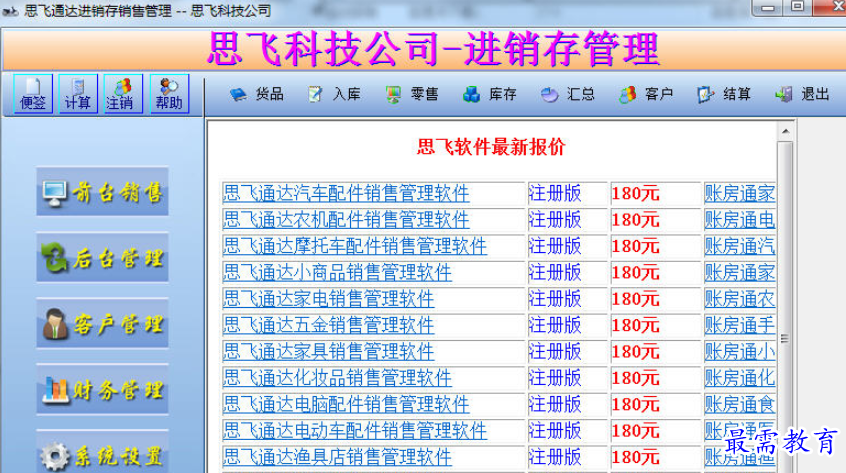Click the 结算 document pen icon

[x=705, y=95]
